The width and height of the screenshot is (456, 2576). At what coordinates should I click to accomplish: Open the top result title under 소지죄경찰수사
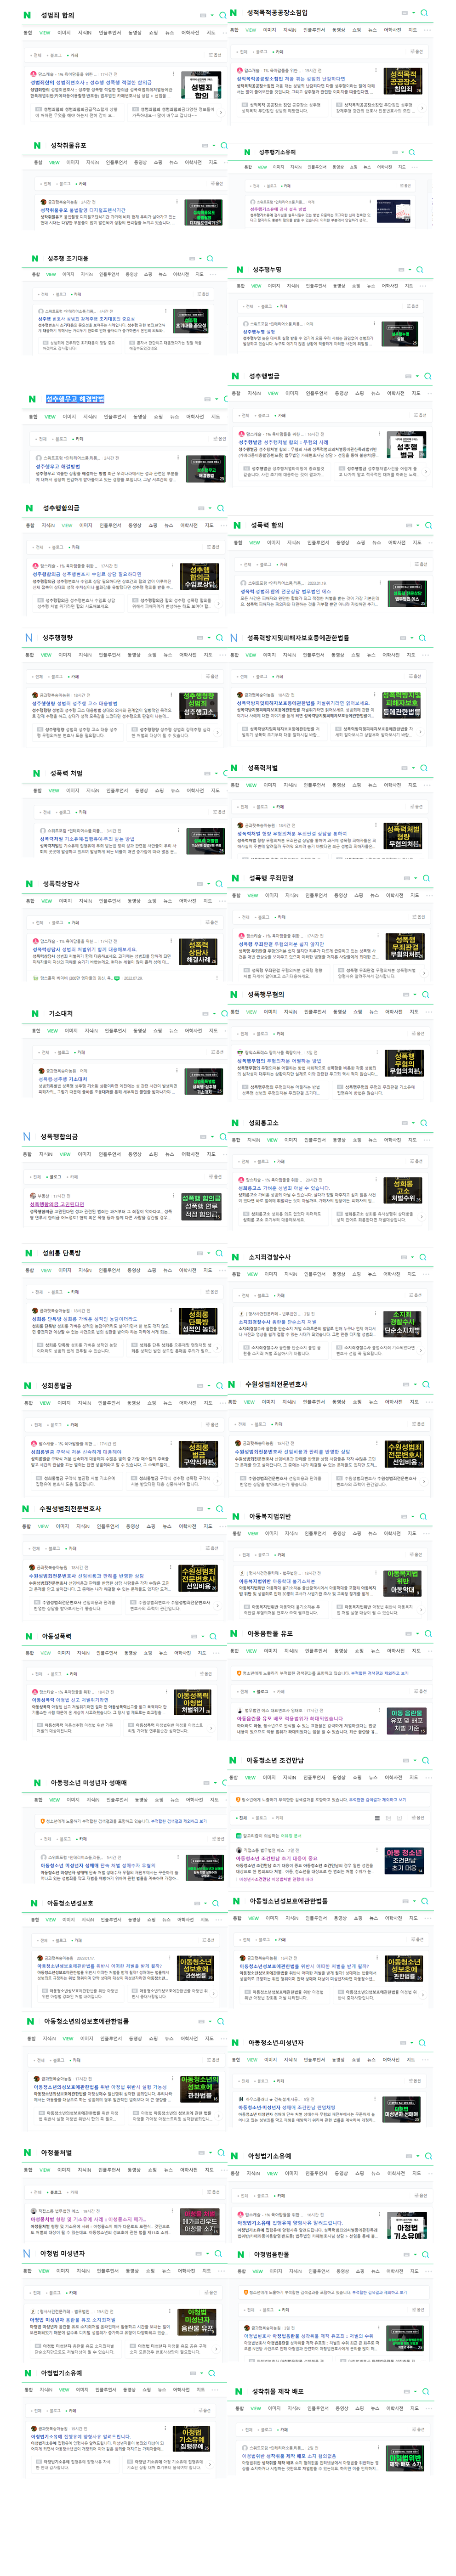tap(277, 1322)
